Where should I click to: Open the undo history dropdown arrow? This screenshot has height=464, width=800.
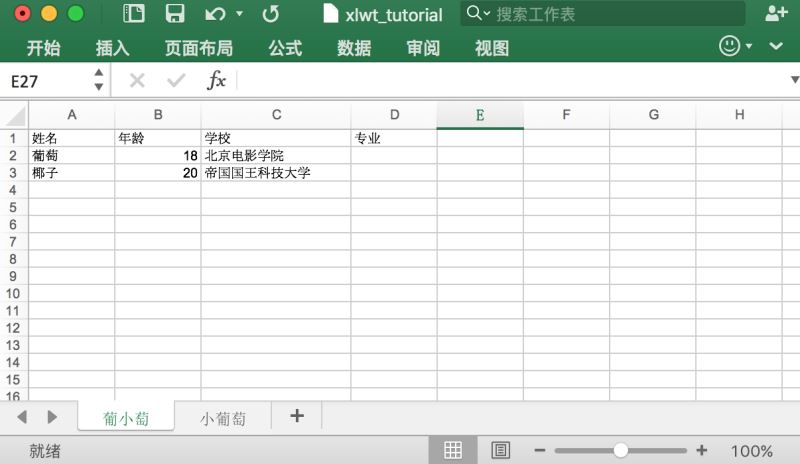[239, 14]
